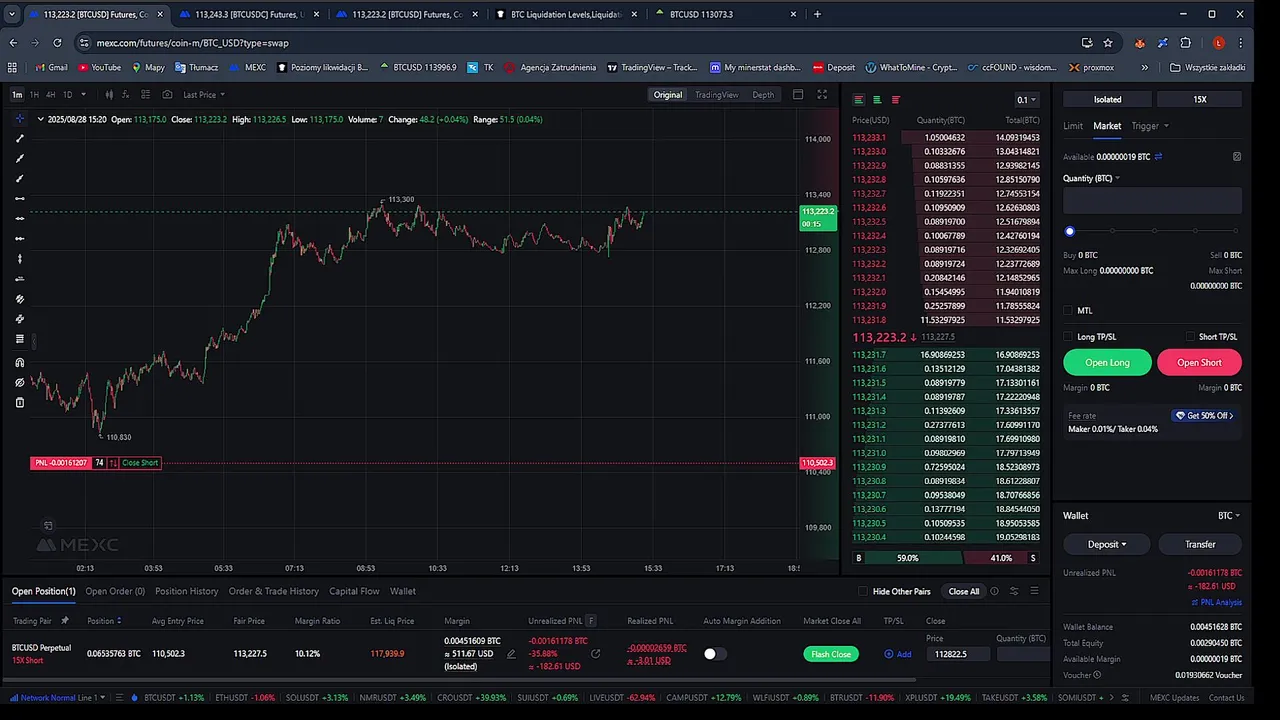Image resolution: width=1280 pixels, height=720 pixels.
Task: Click the Open Long button
Action: pyautogui.click(x=1107, y=362)
